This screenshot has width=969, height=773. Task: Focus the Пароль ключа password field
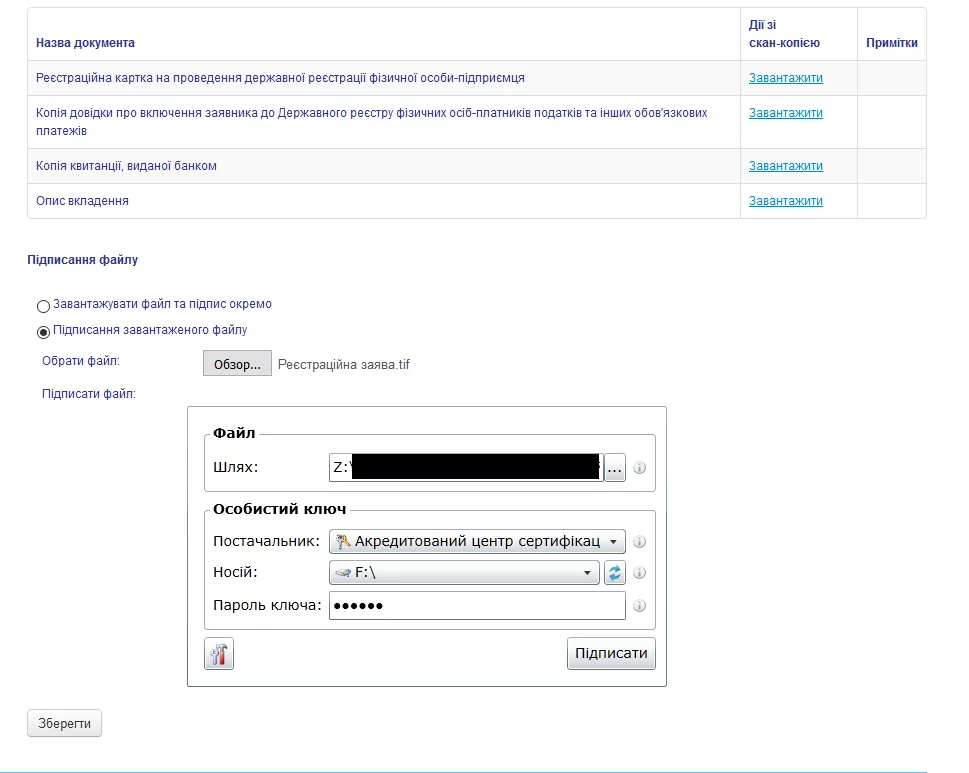[x=477, y=606]
